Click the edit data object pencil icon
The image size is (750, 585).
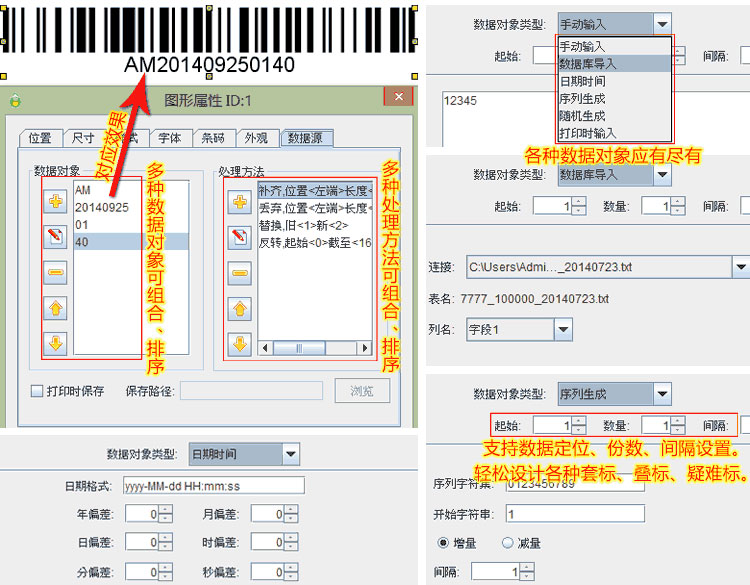[56, 237]
